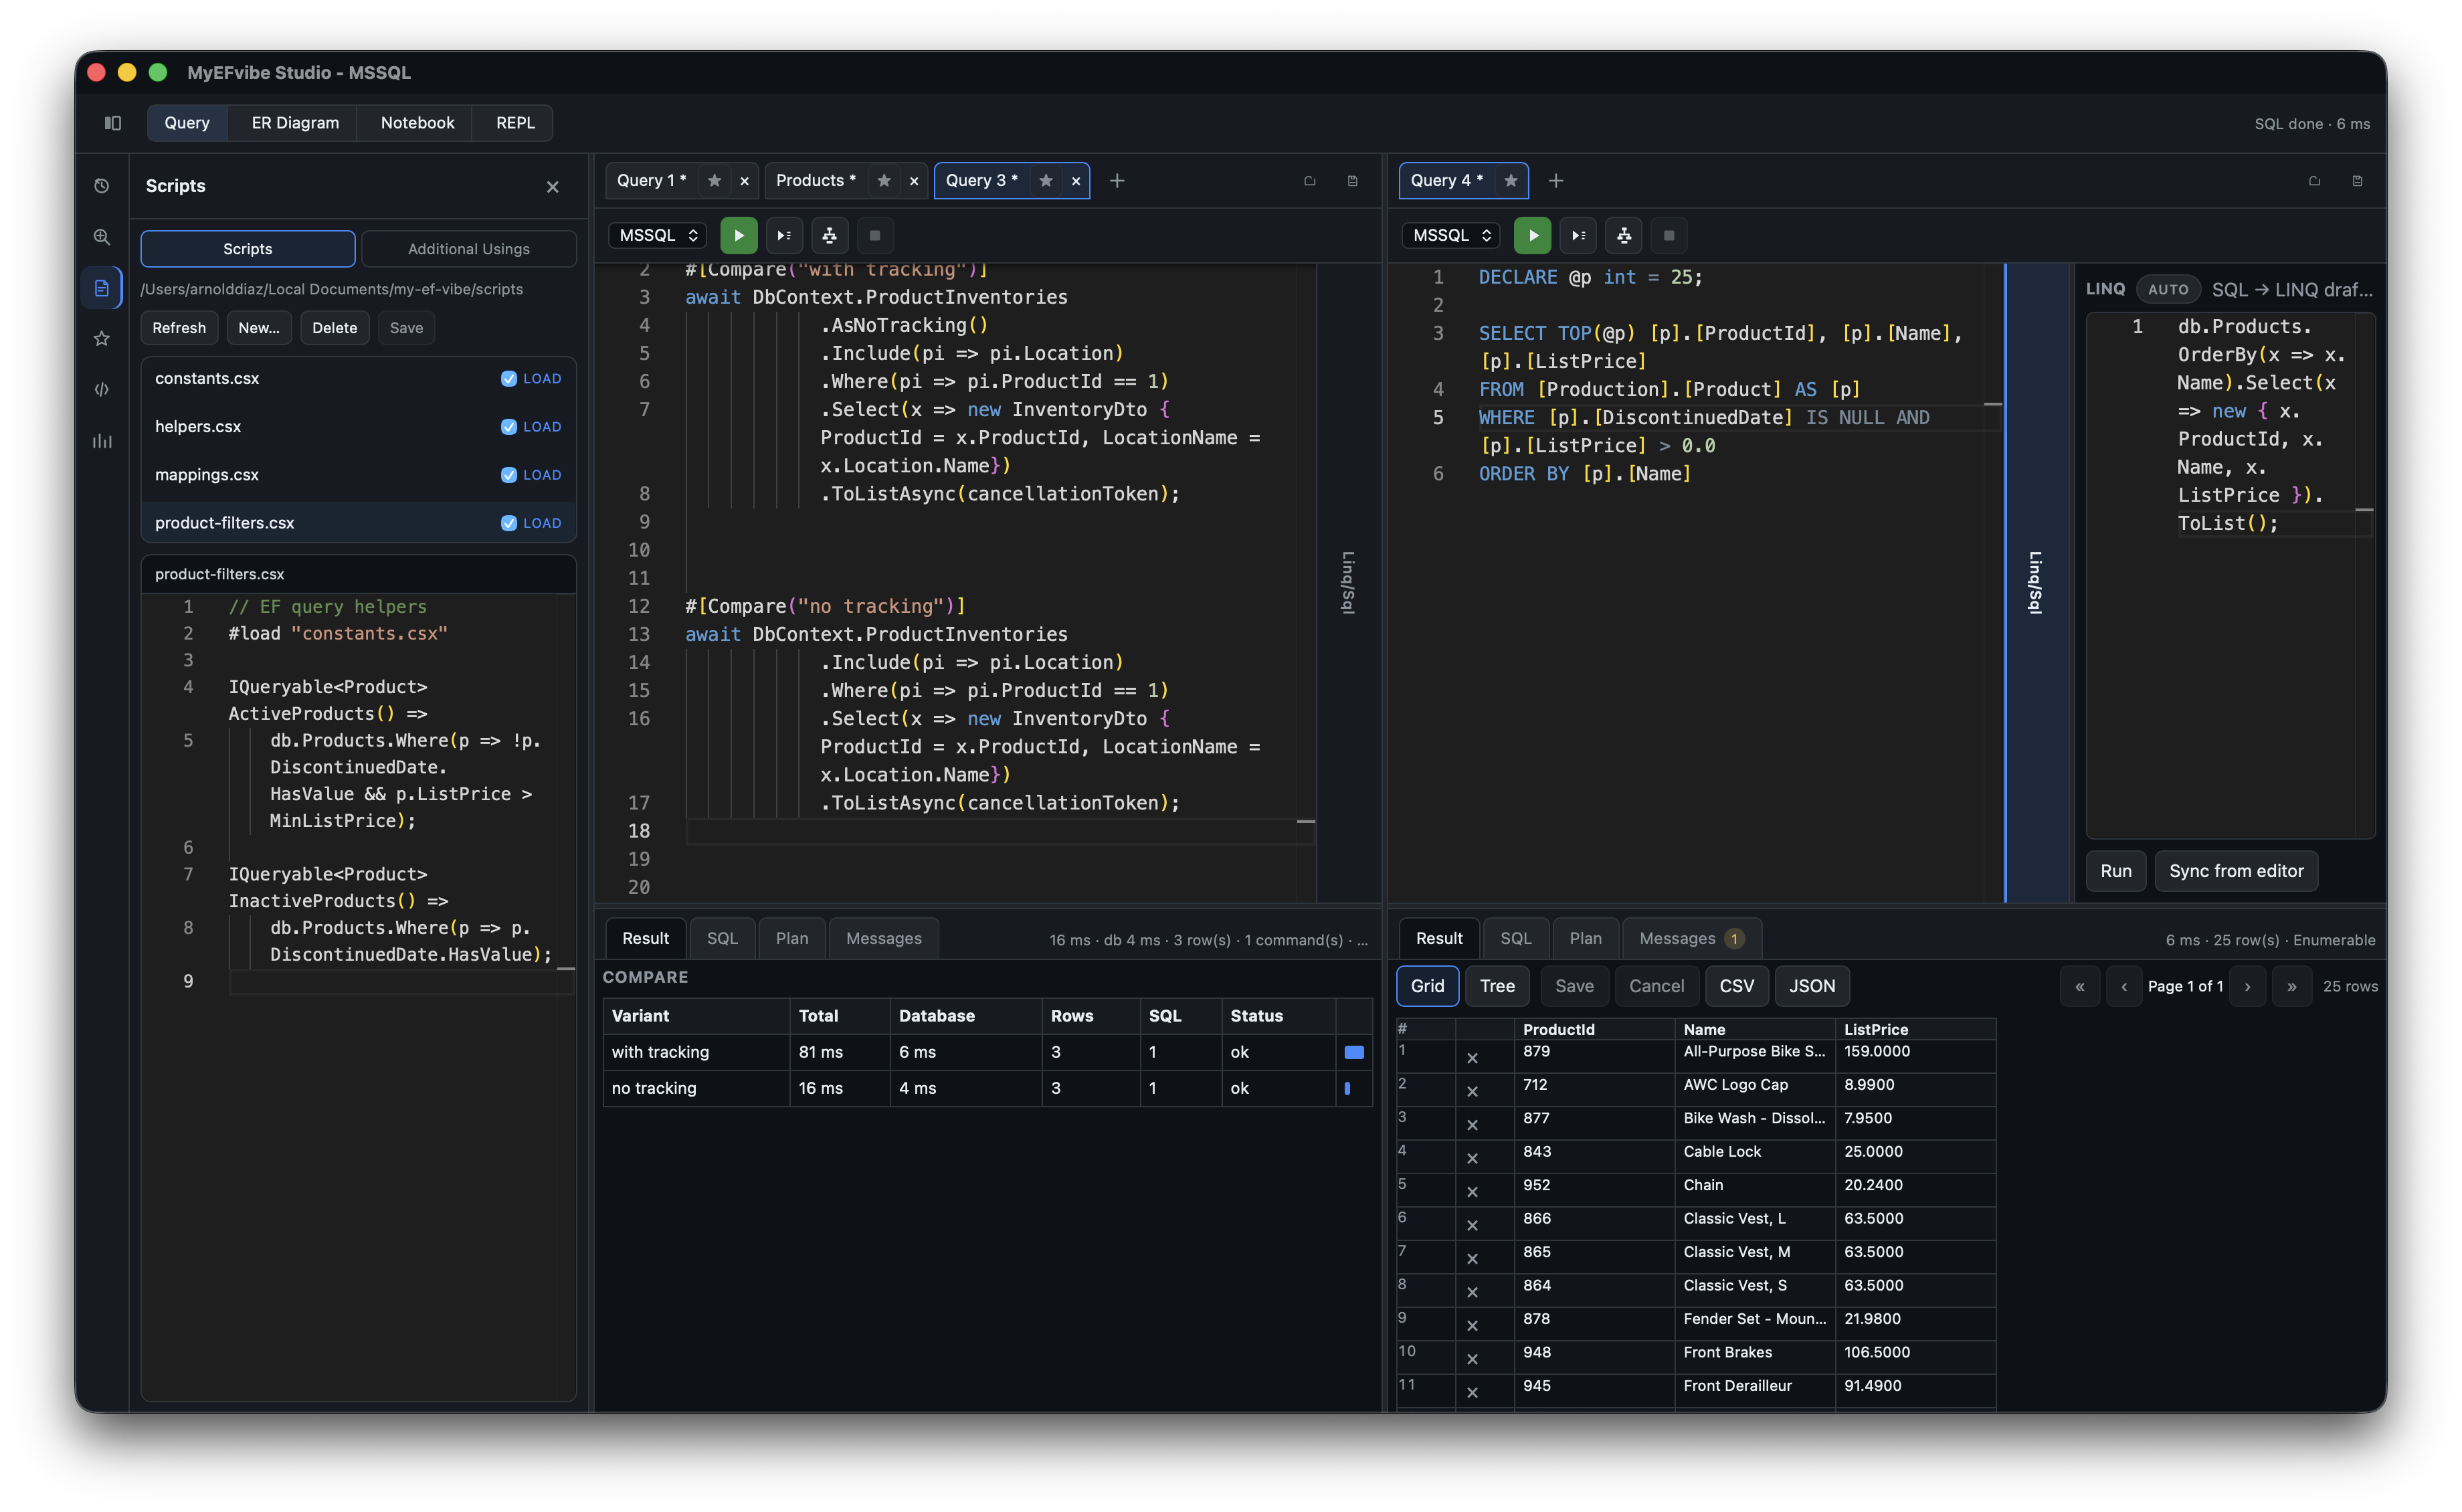2462x1512 pixels.
Task: Favorite the Query 1 tab star
Action: pos(714,181)
